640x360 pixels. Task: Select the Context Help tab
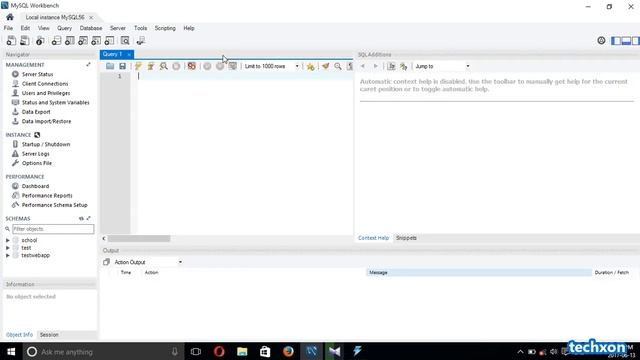[373, 238]
